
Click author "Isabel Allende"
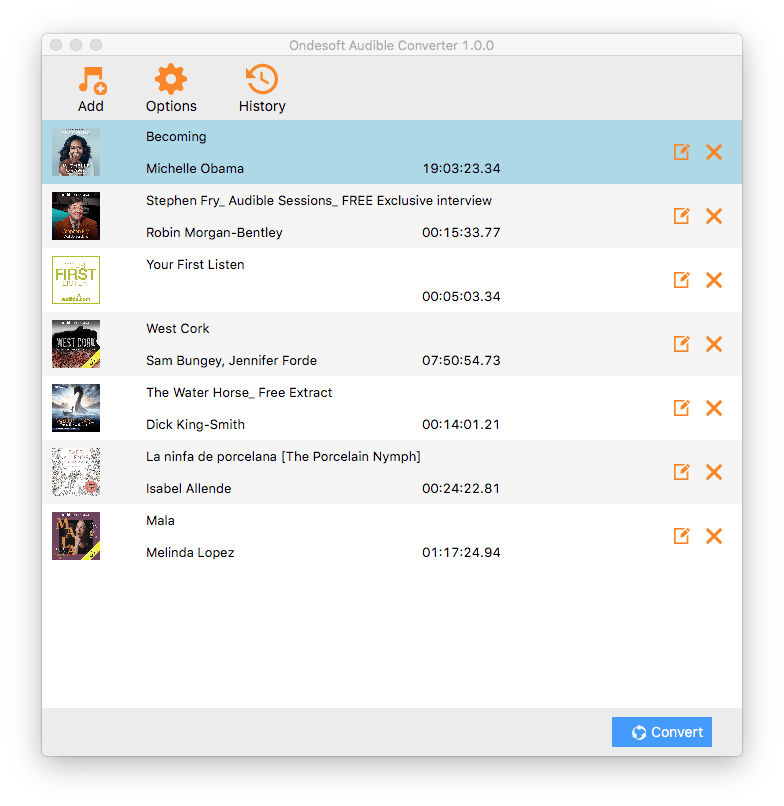click(189, 489)
